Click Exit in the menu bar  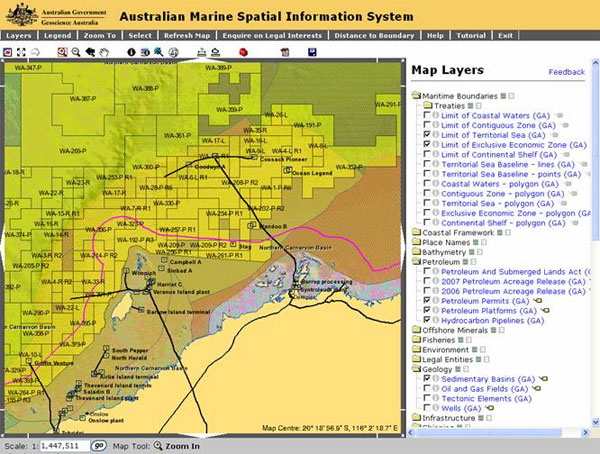505,36
